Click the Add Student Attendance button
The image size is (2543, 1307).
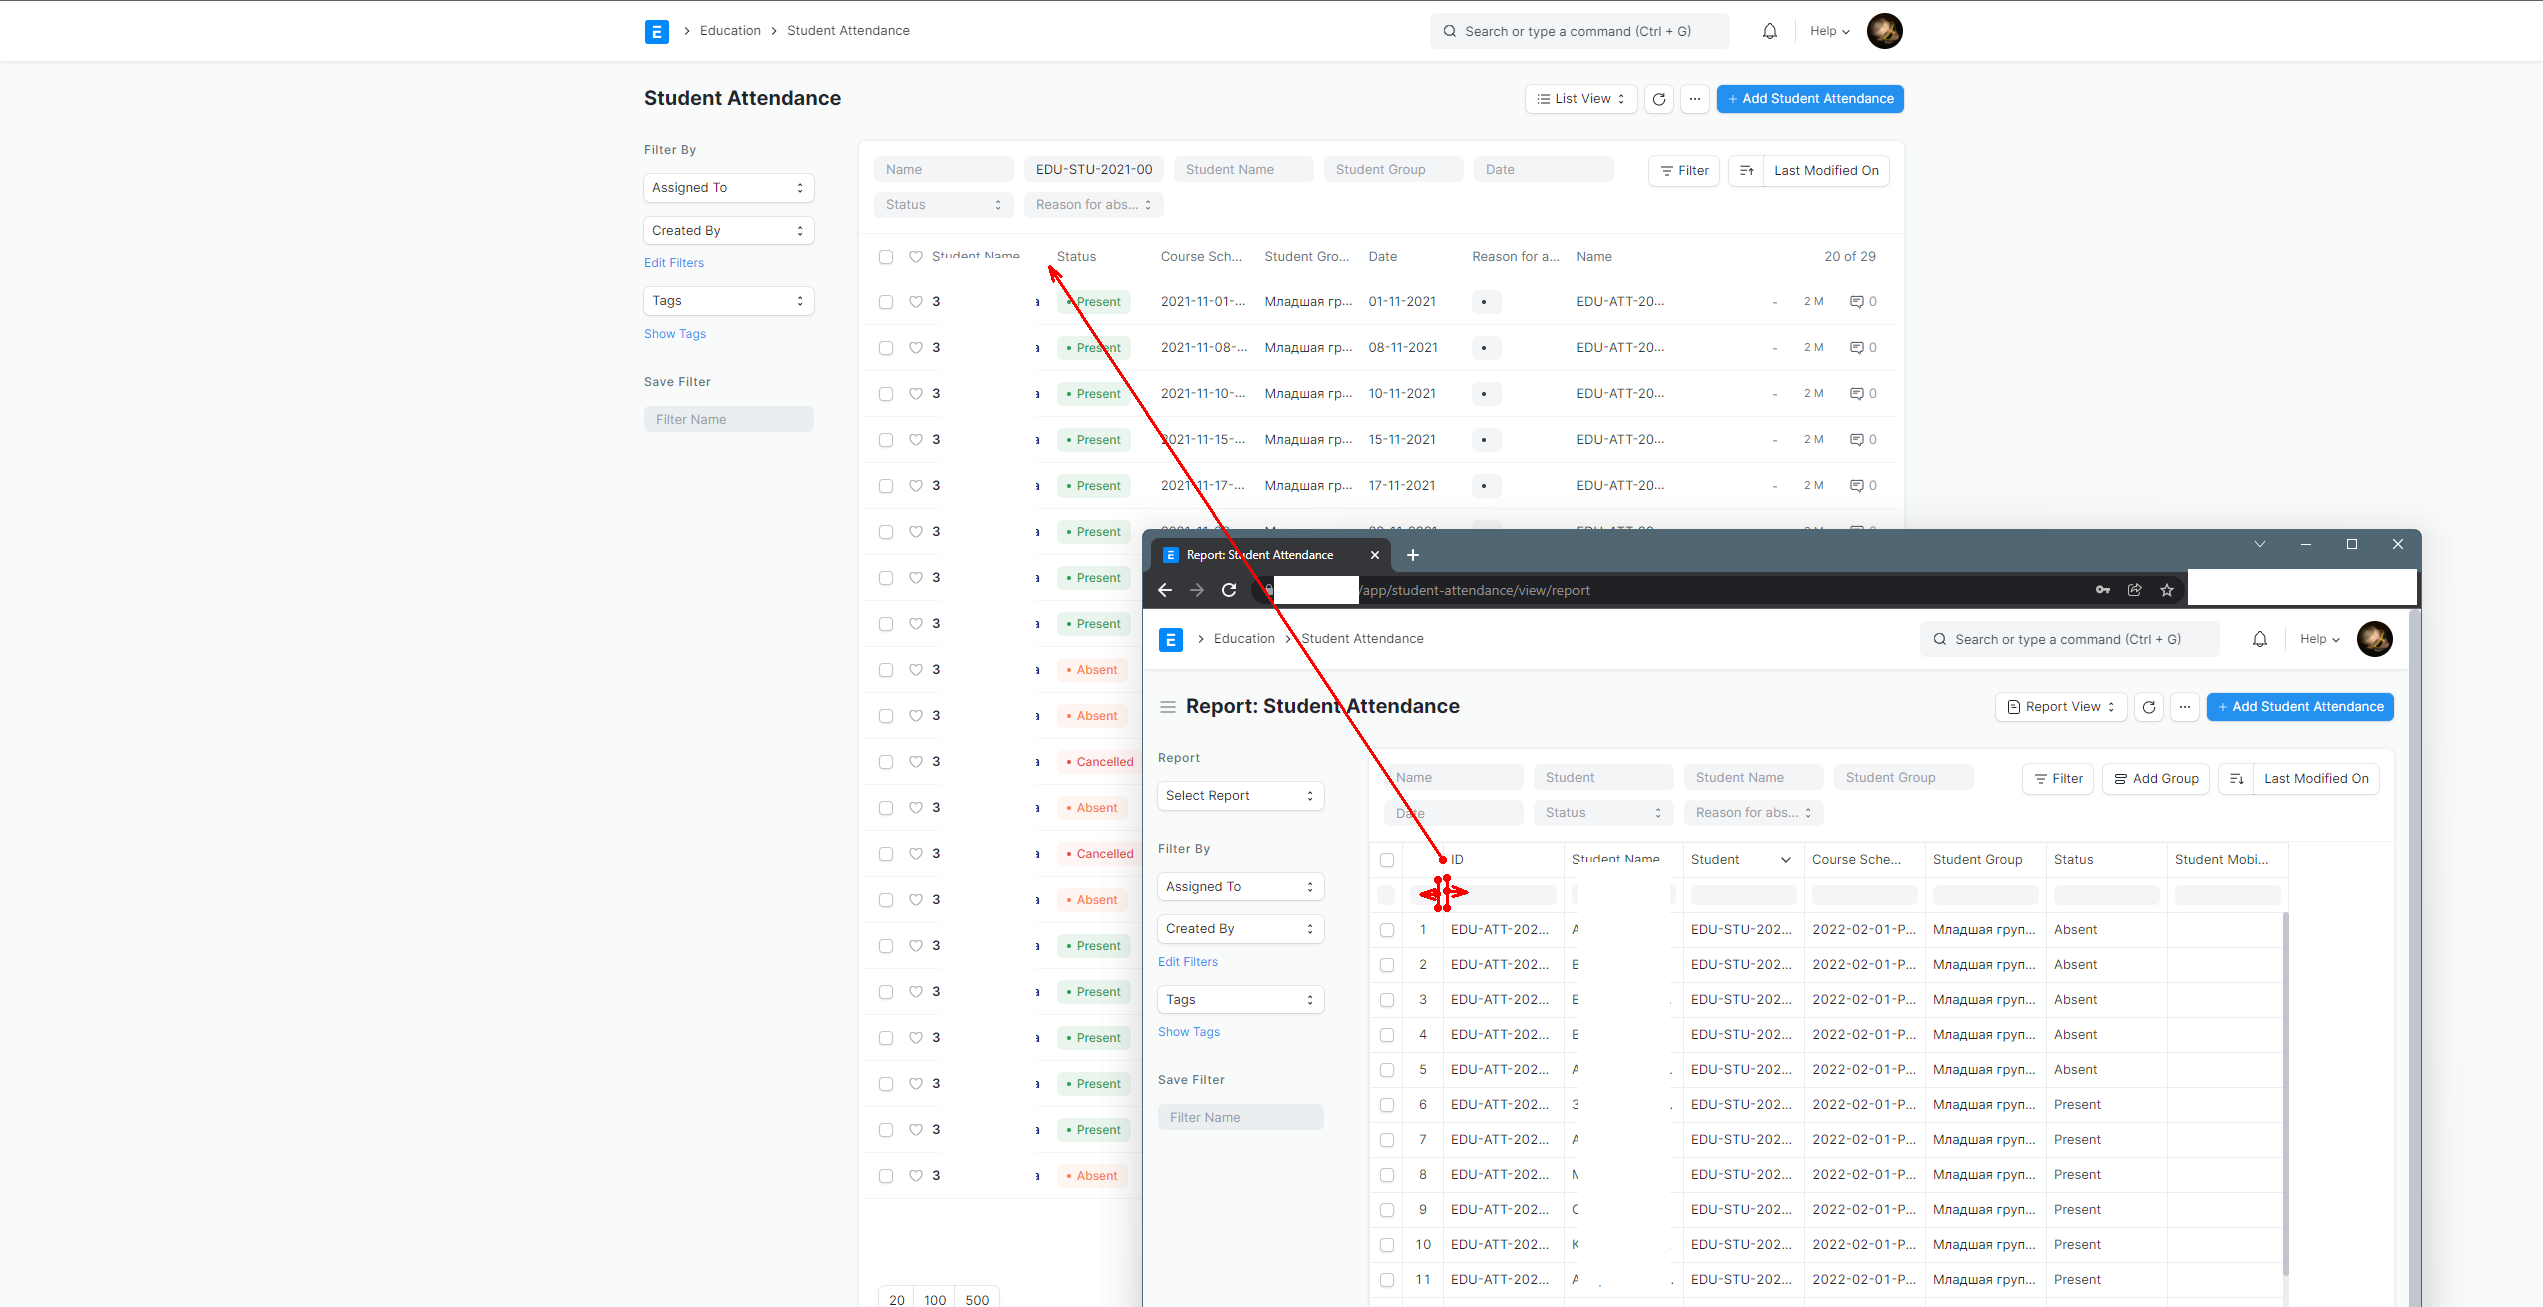[1810, 98]
